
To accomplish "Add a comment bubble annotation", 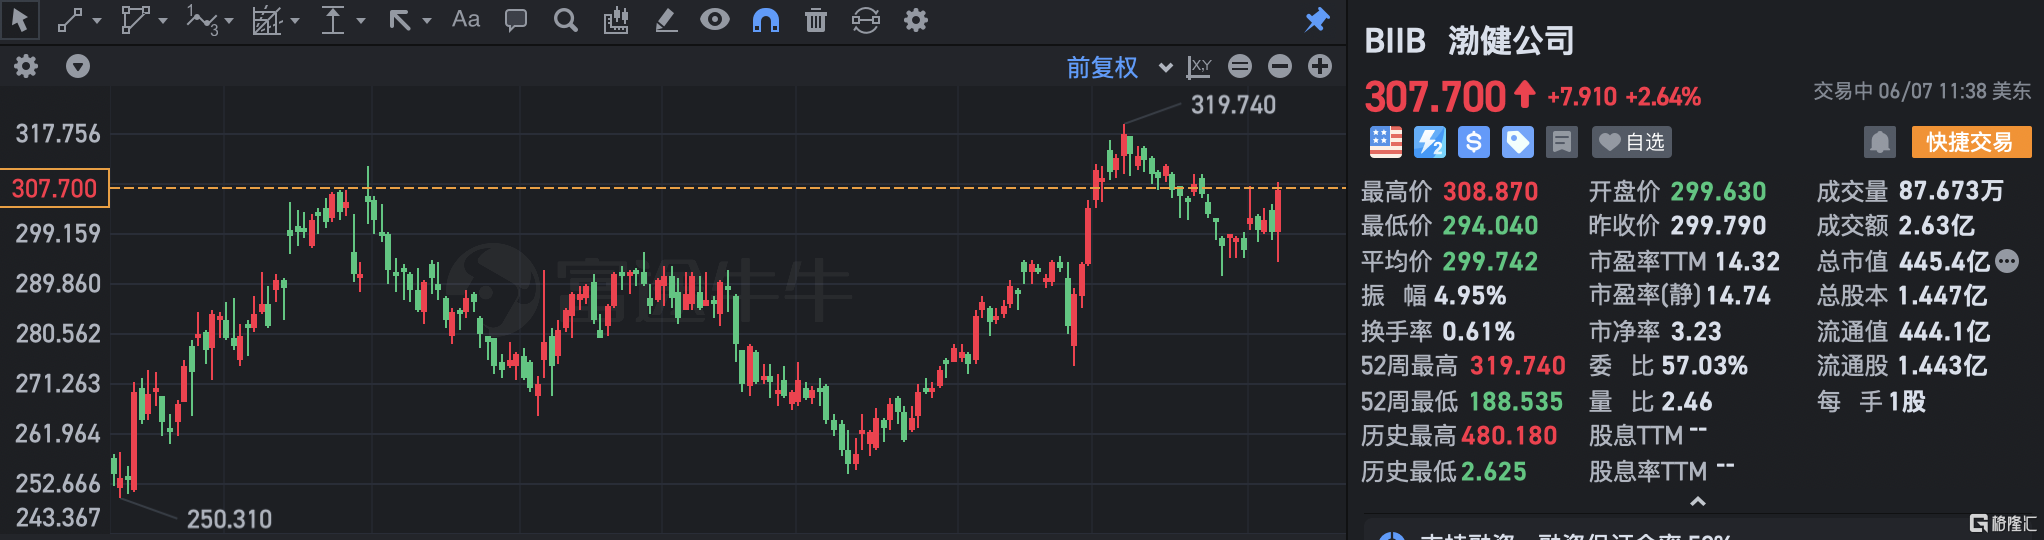I will pos(516,20).
